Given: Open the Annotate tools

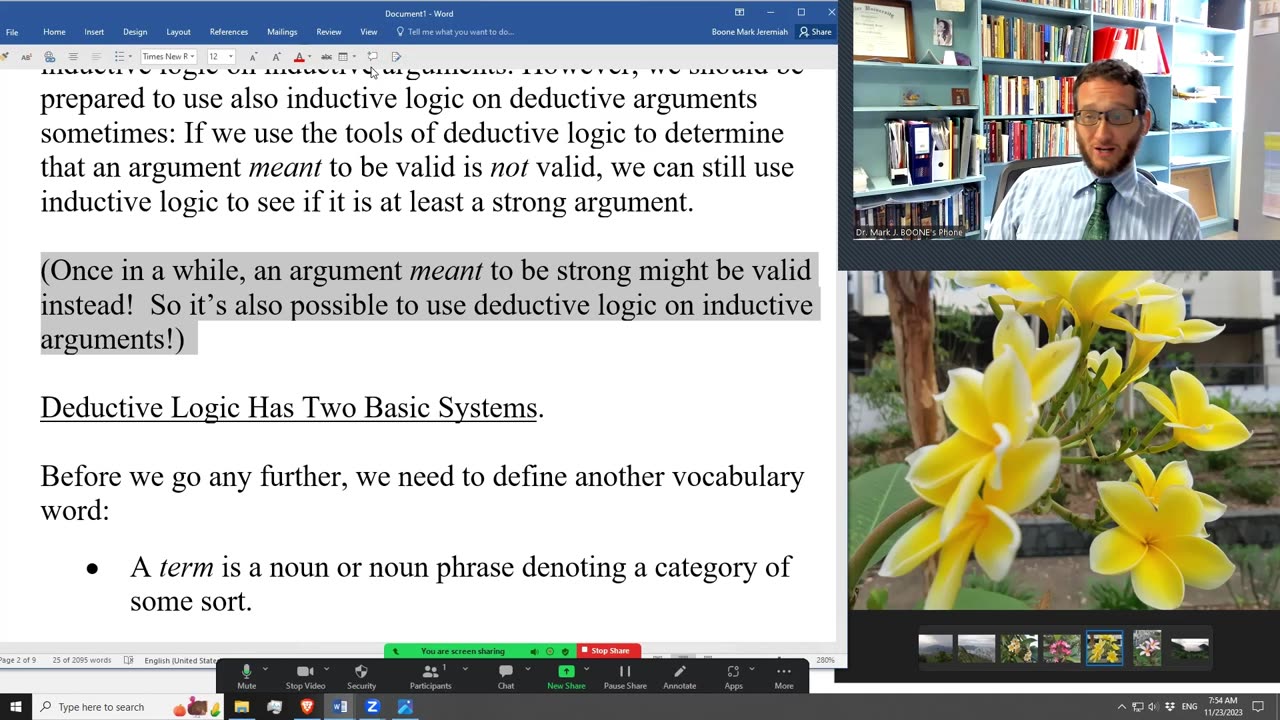Looking at the screenshot, I should [x=679, y=677].
